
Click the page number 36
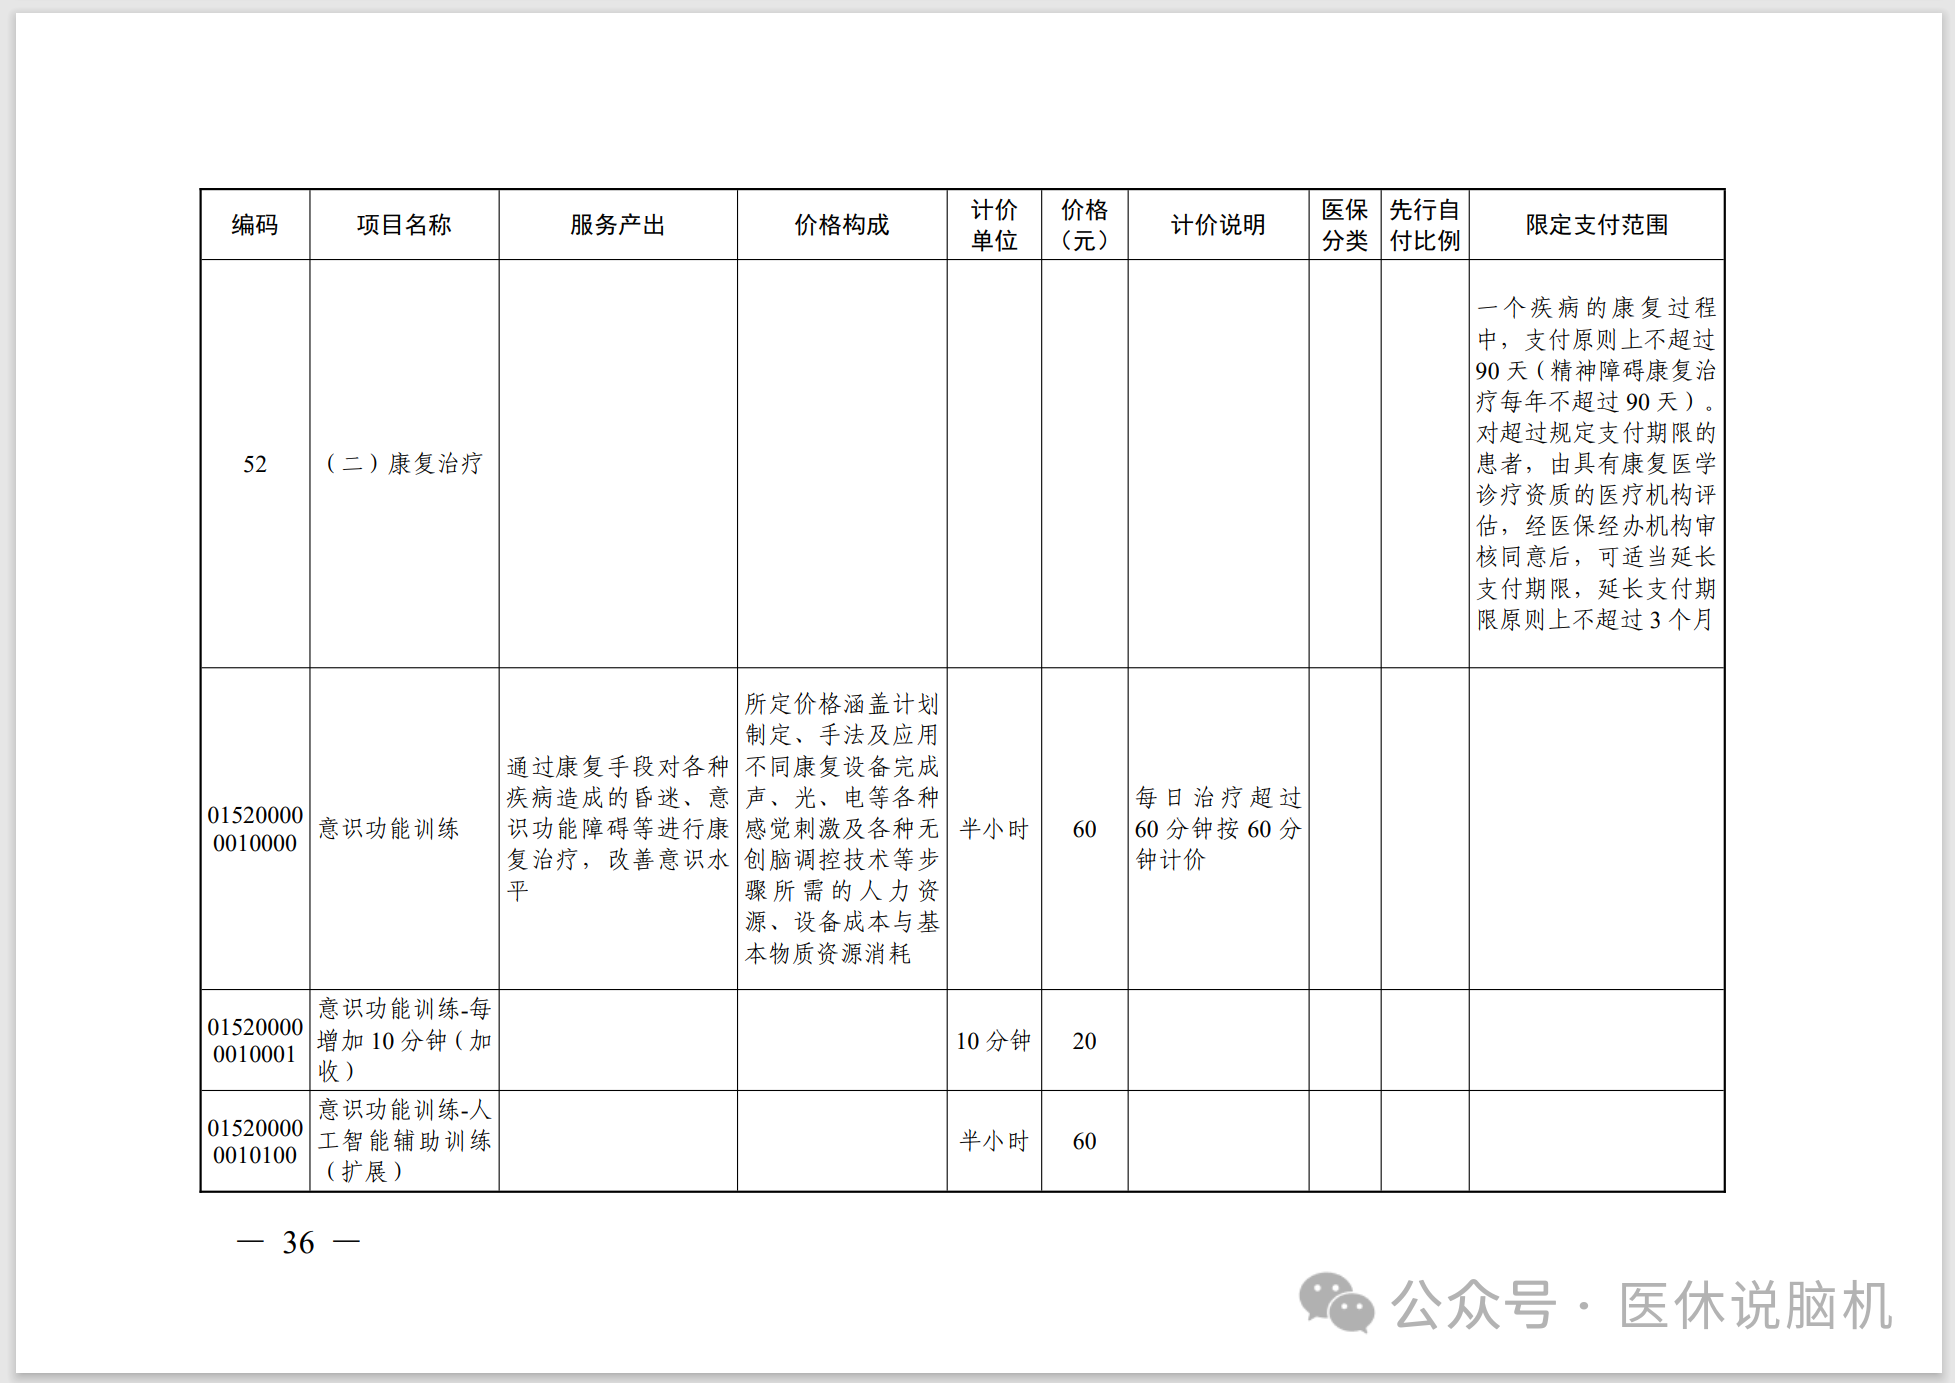(x=298, y=1243)
